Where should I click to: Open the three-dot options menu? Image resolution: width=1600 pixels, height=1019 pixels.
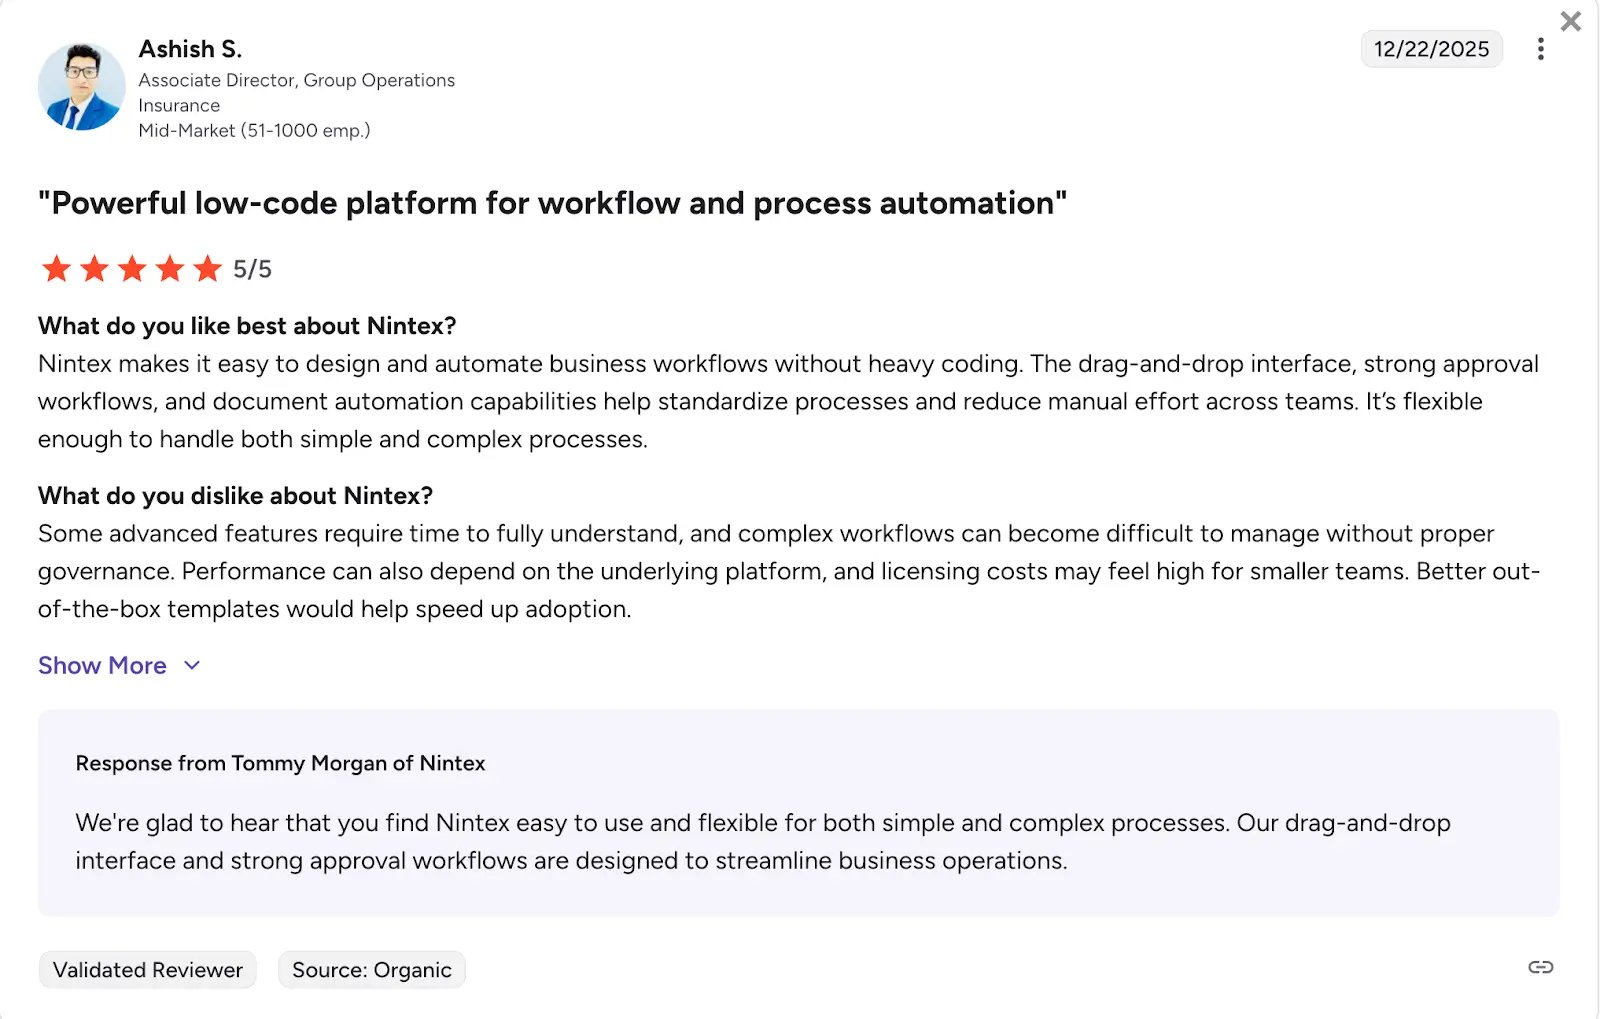coord(1540,49)
